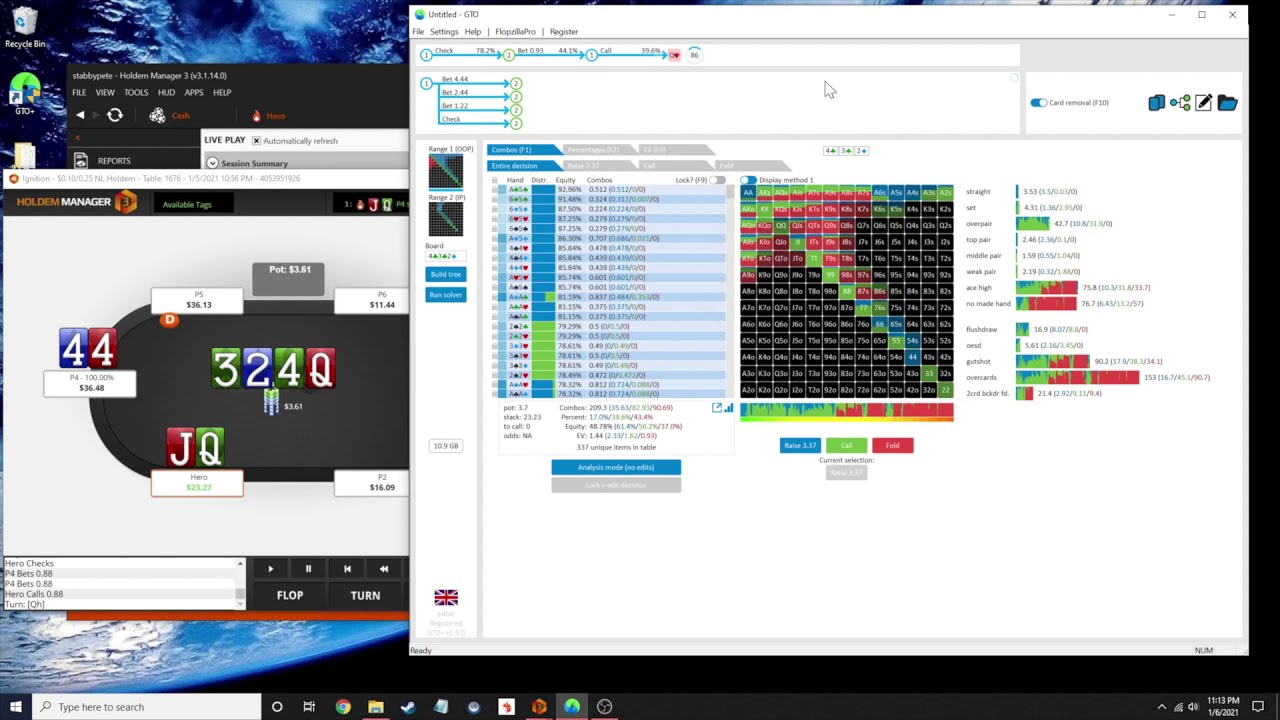Expand the Session Summary section
Viewport: 1280px width, 720px height.
point(212,163)
